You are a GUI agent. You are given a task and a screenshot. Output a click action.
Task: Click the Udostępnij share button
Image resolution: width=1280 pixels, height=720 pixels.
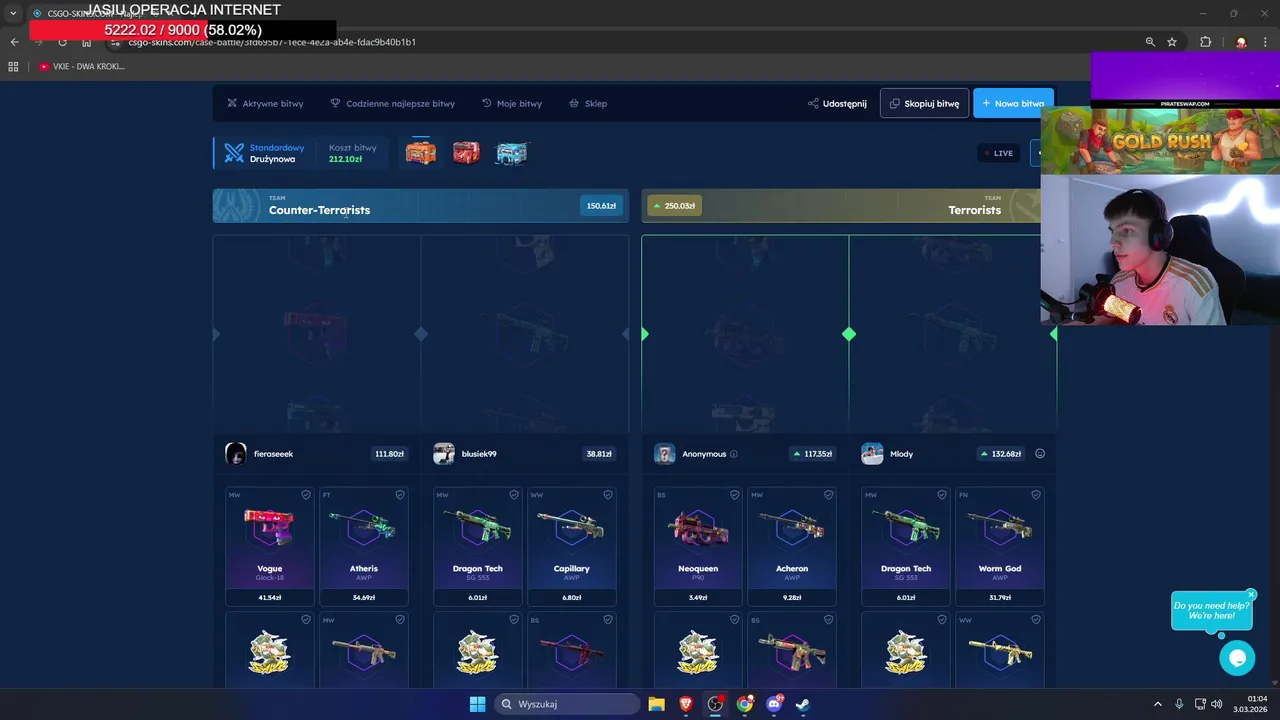[837, 103]
